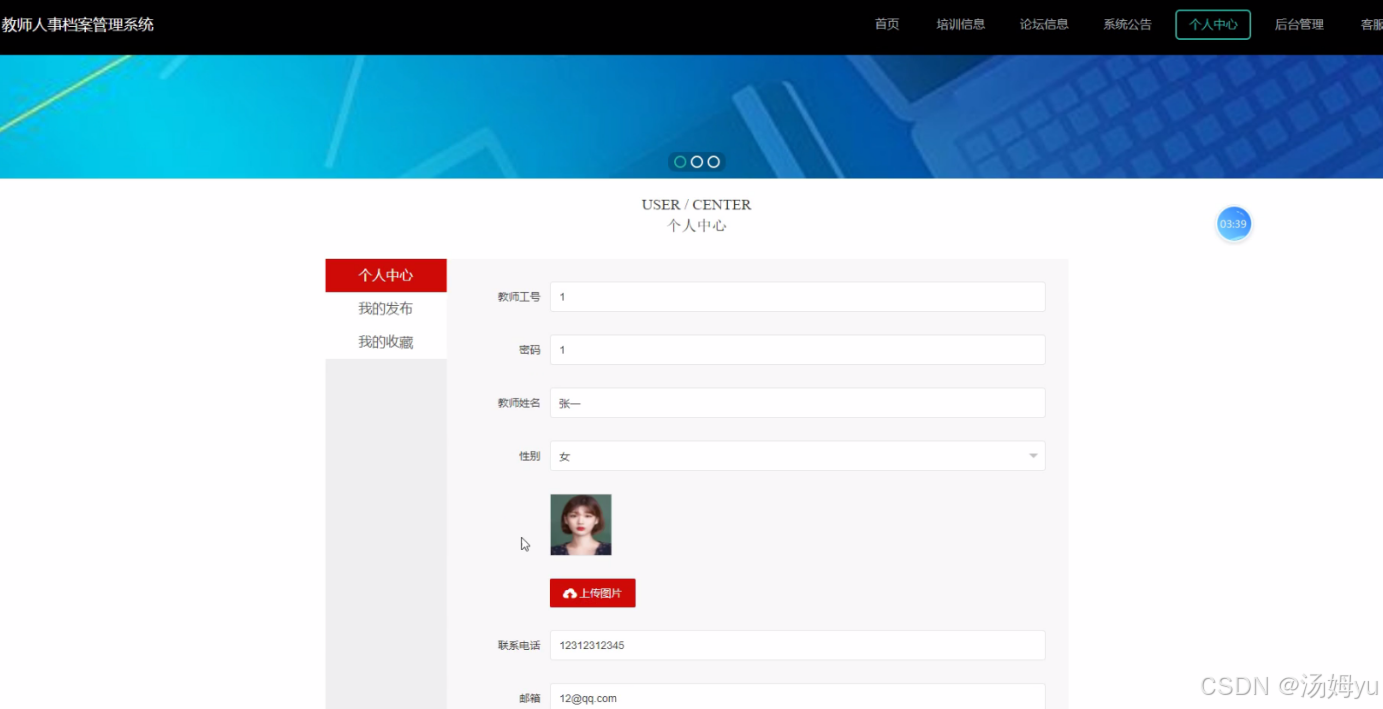Open the 首页 navigation item

[x=887, y=25]
